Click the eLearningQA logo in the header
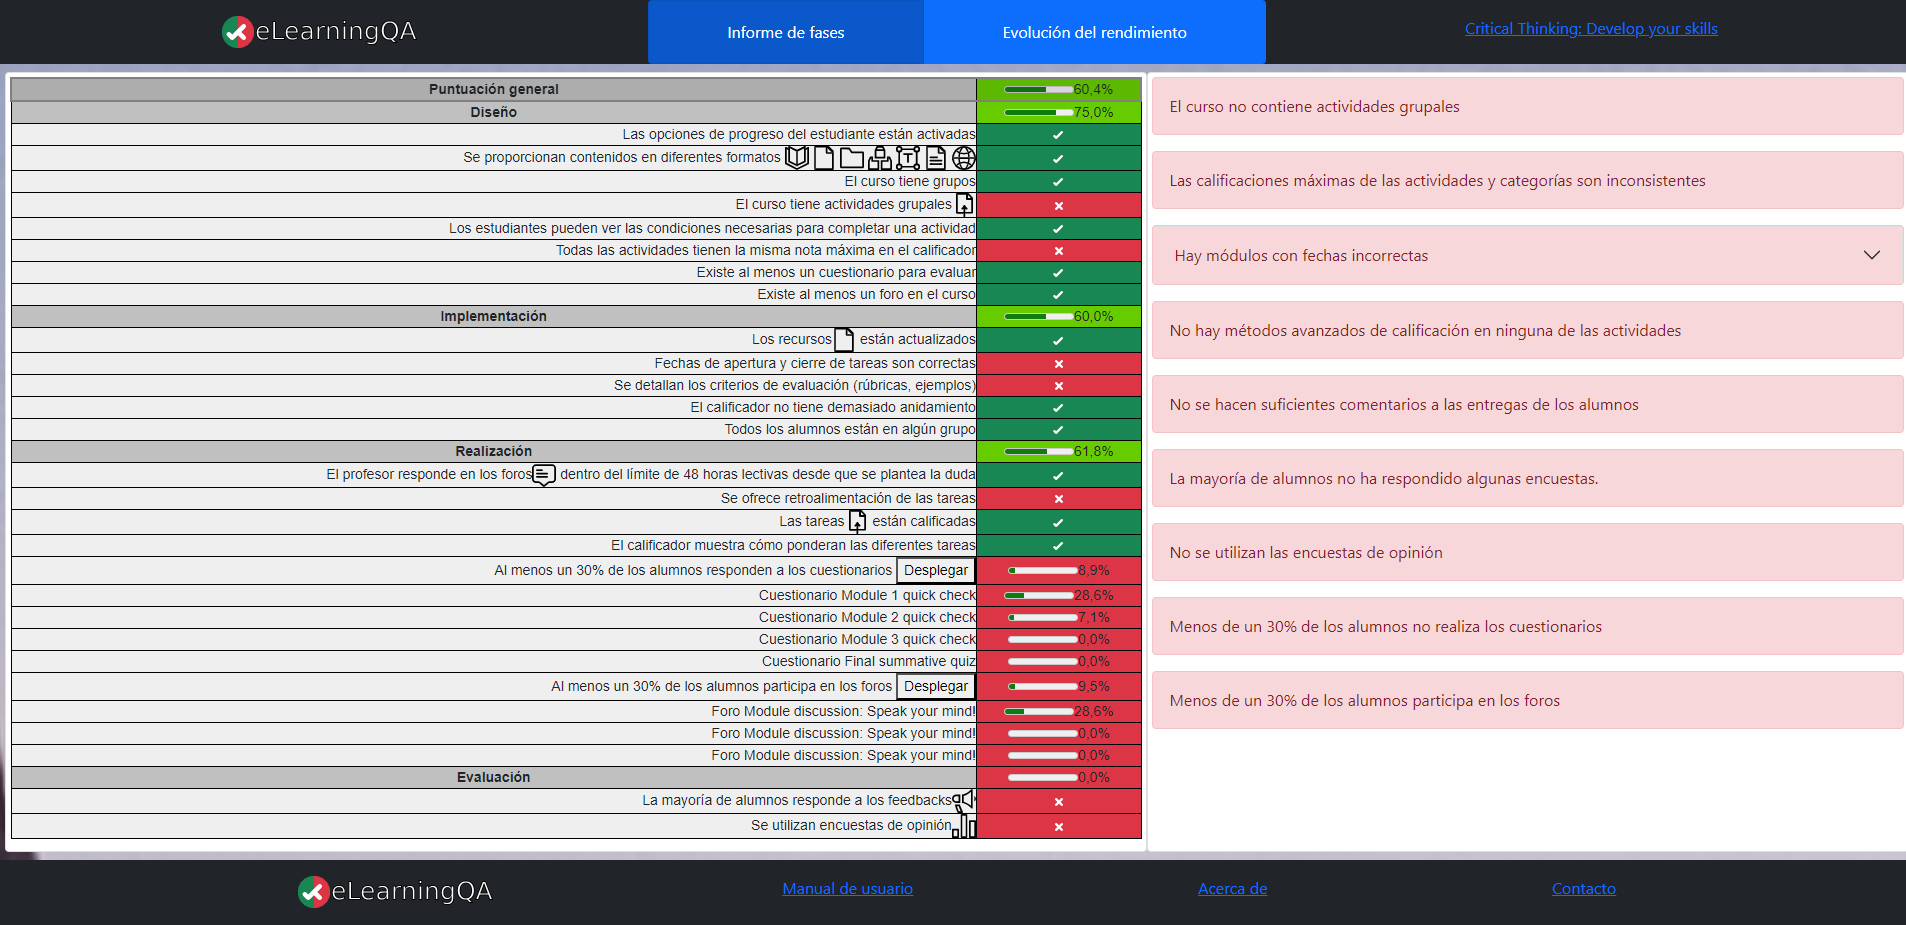 (x=319, y=32)
